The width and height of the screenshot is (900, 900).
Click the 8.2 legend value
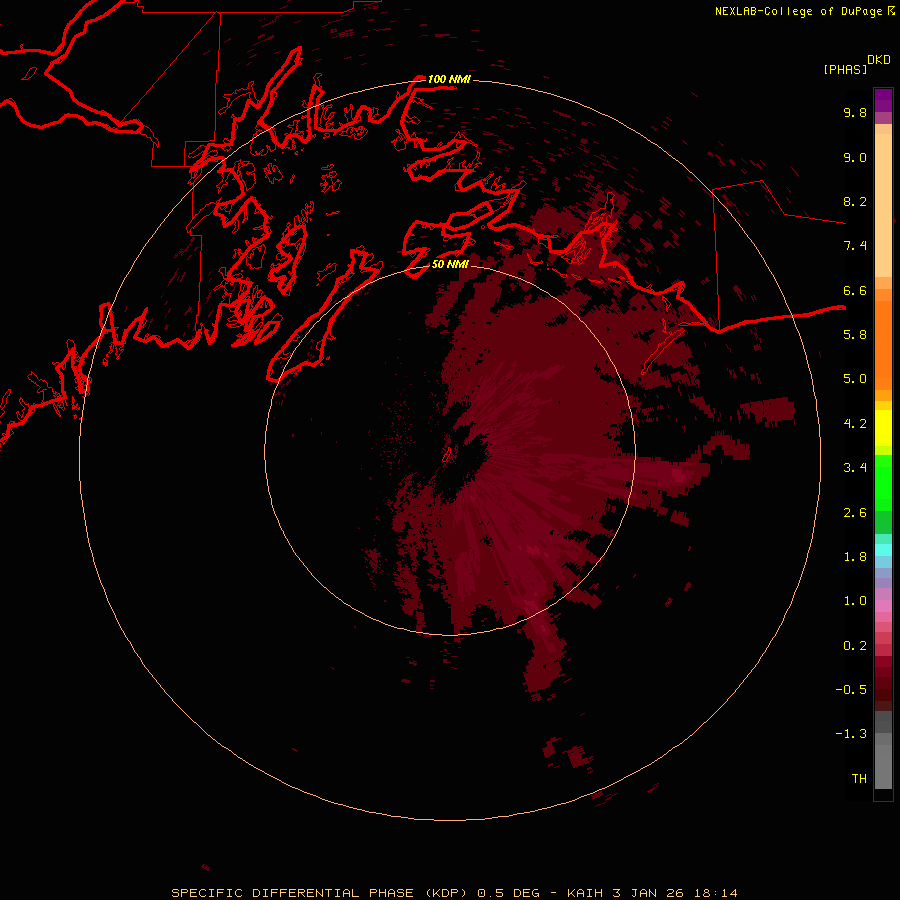[x=855, y=201]
